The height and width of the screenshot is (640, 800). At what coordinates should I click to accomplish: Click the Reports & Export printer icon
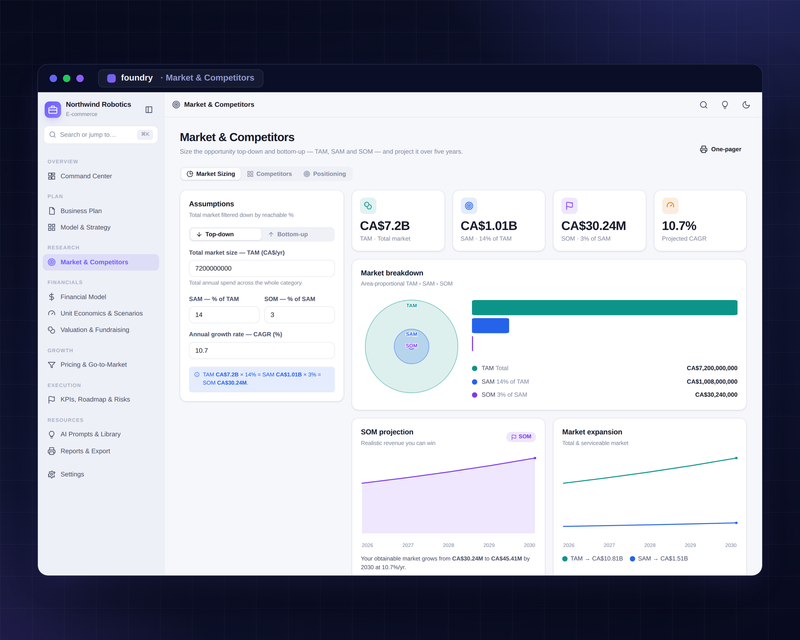(x=52, y=451)
